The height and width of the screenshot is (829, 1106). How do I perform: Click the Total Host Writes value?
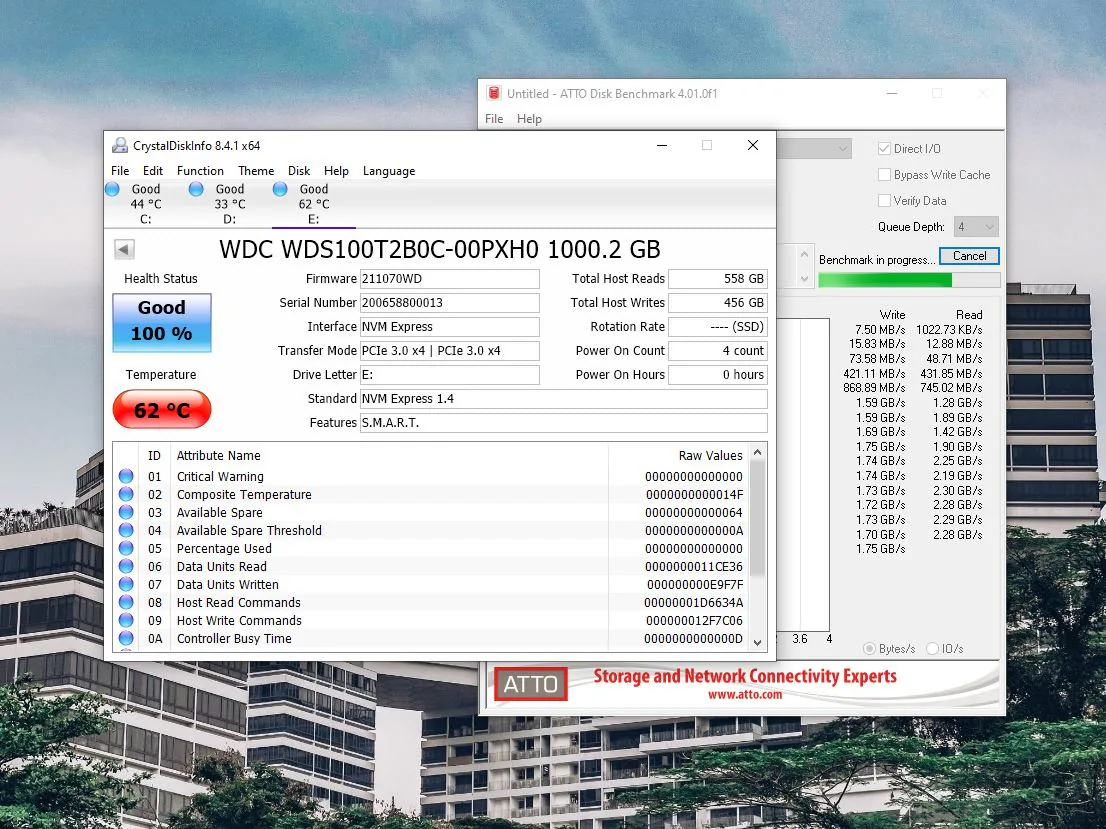coord(717,303)
